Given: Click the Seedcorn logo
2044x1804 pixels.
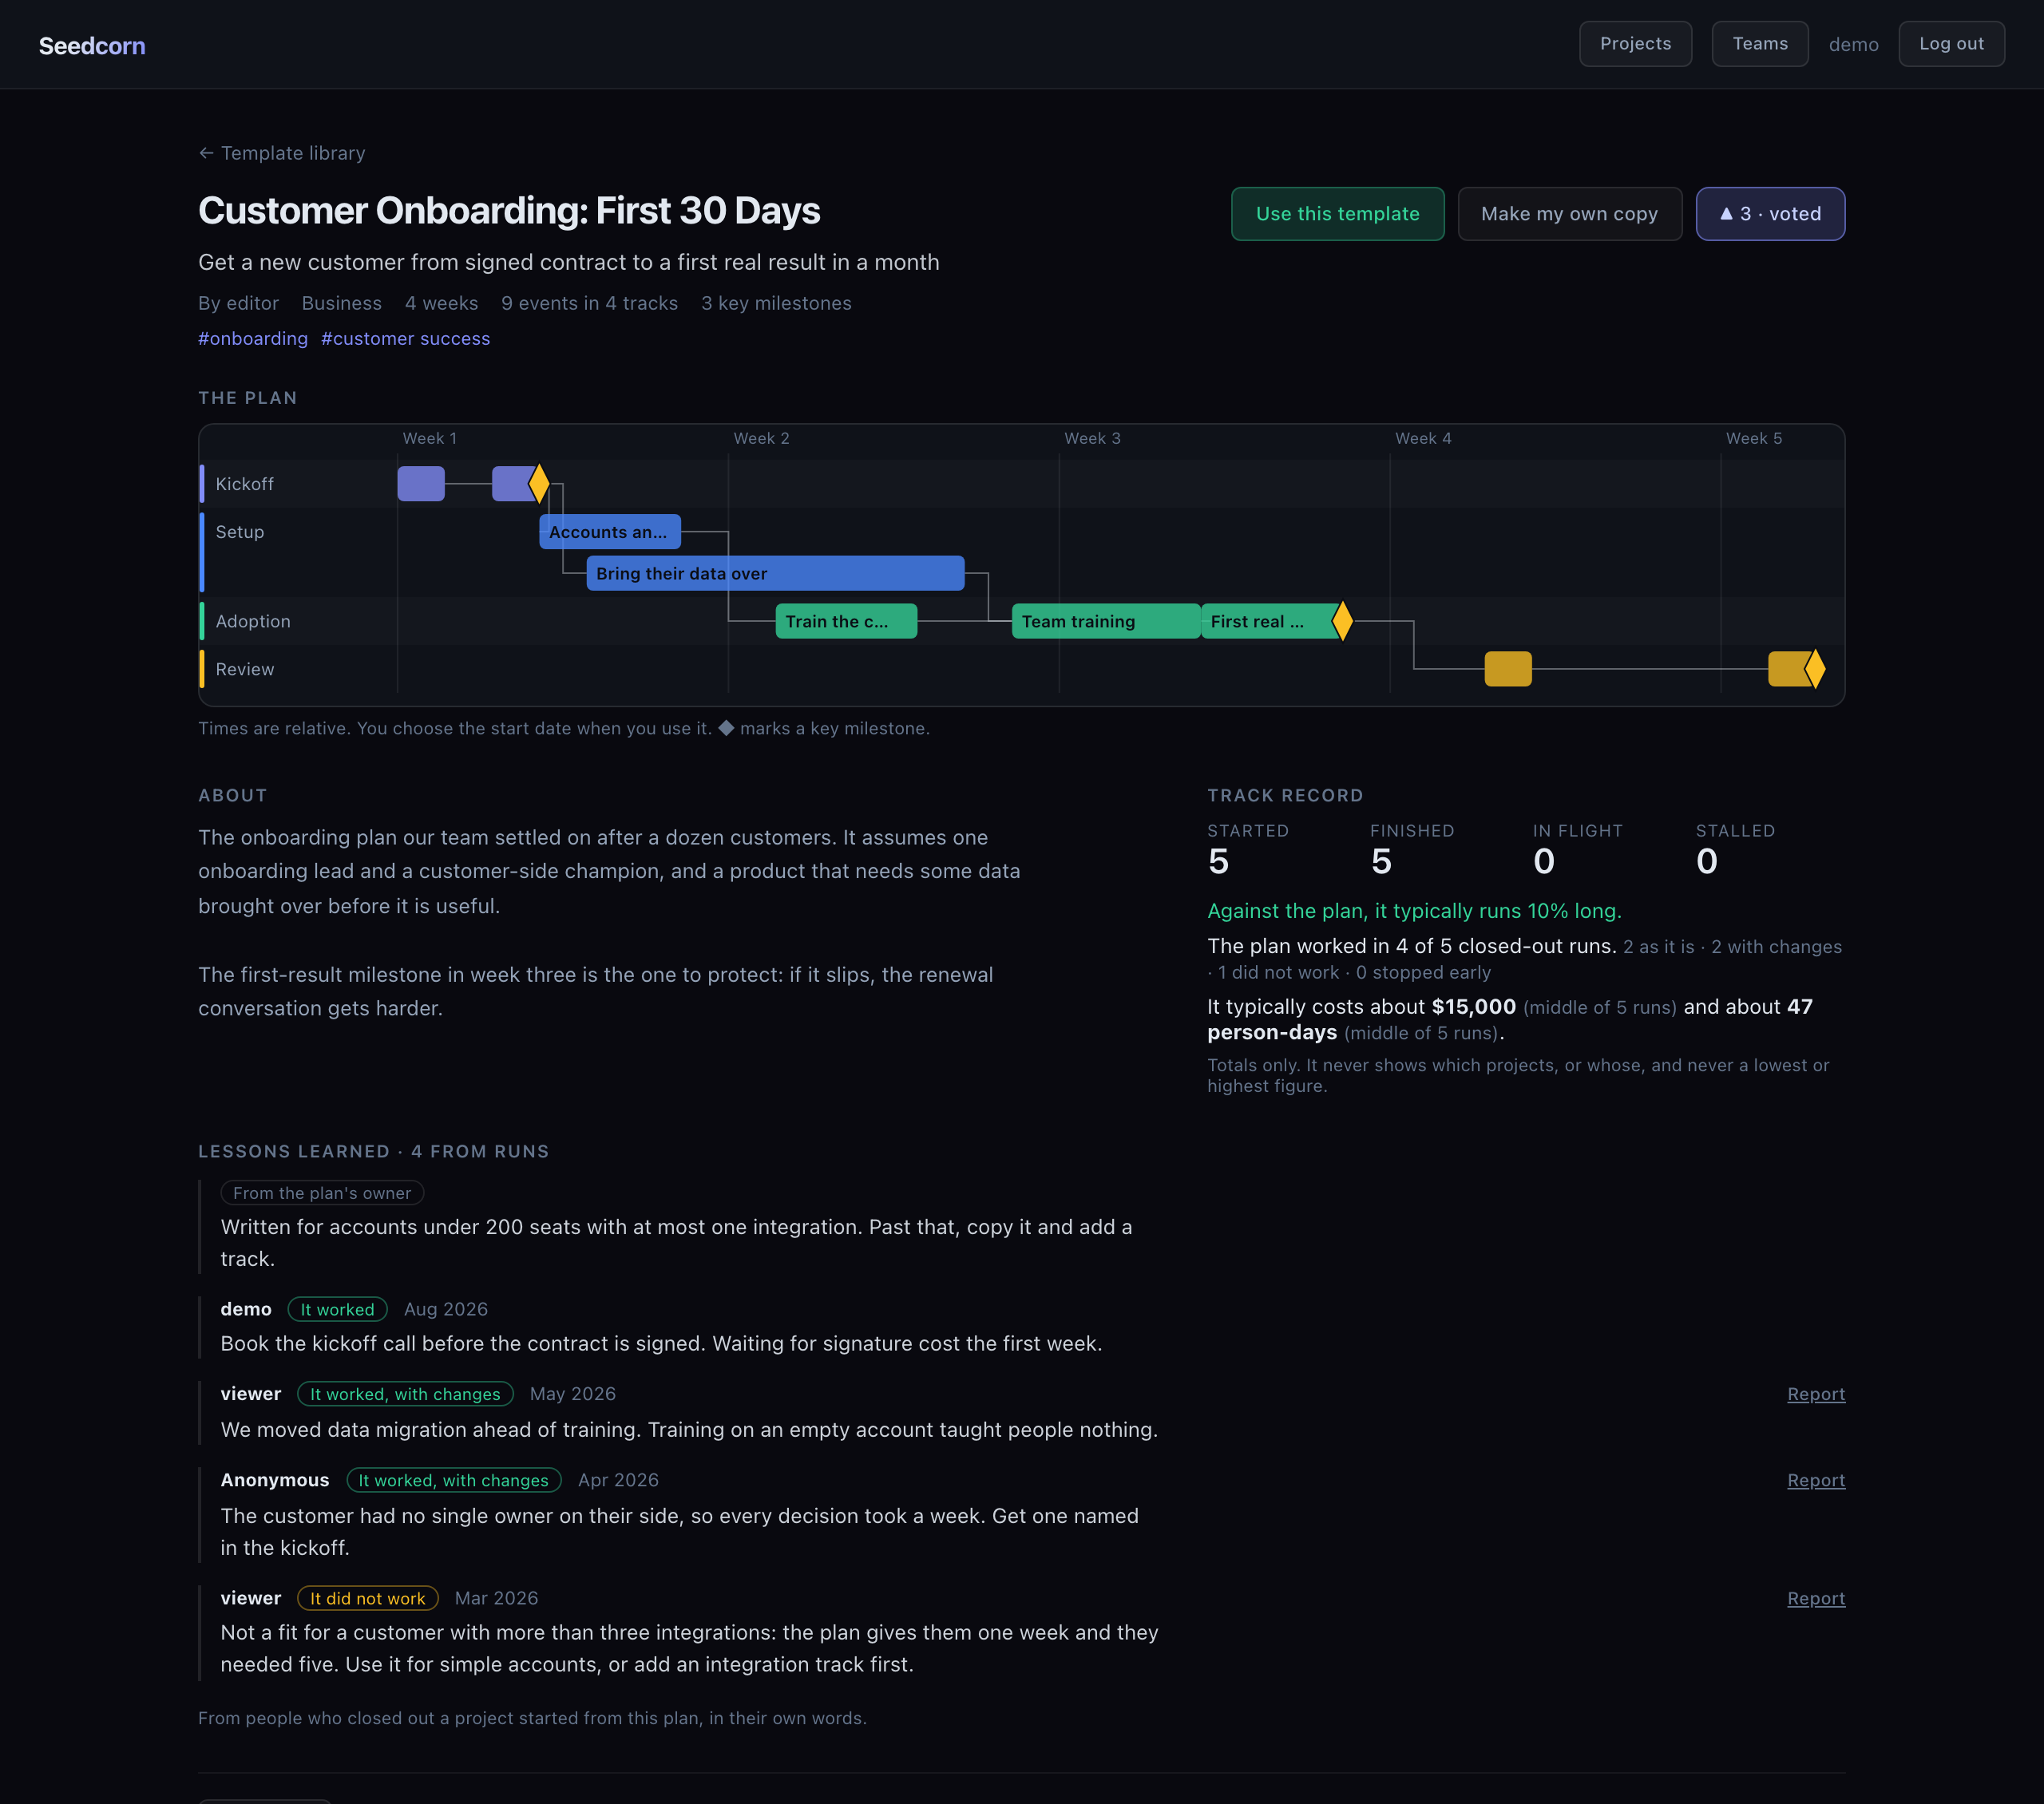Looking at the screenshot, I should point(92,45).
